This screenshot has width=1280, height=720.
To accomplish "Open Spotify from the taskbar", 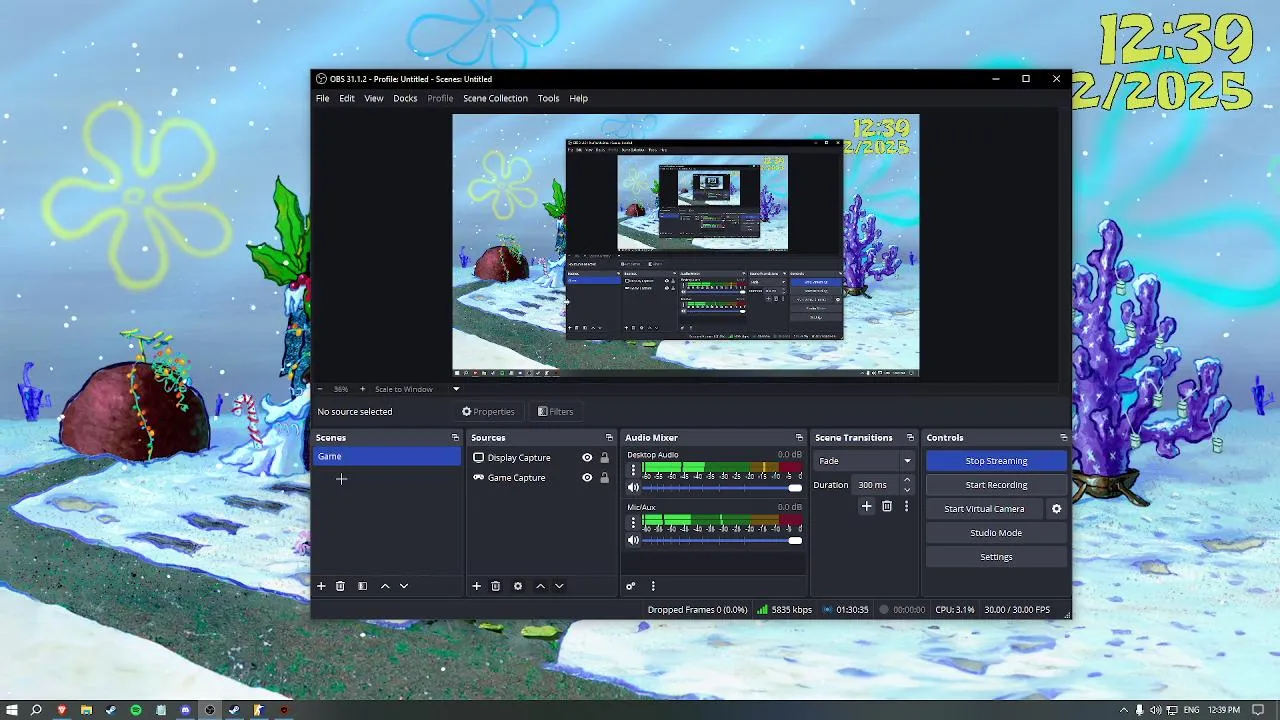I will pos(135,710).
